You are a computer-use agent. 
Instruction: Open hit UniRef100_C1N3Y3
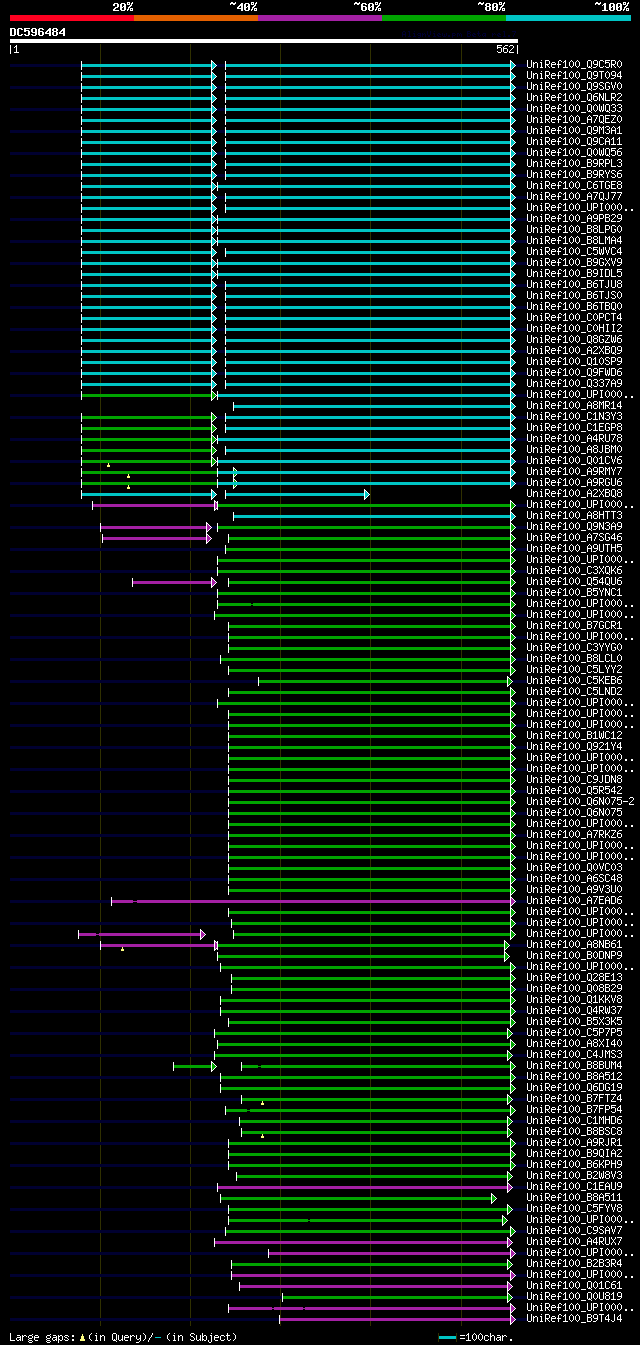pos(574,416)
